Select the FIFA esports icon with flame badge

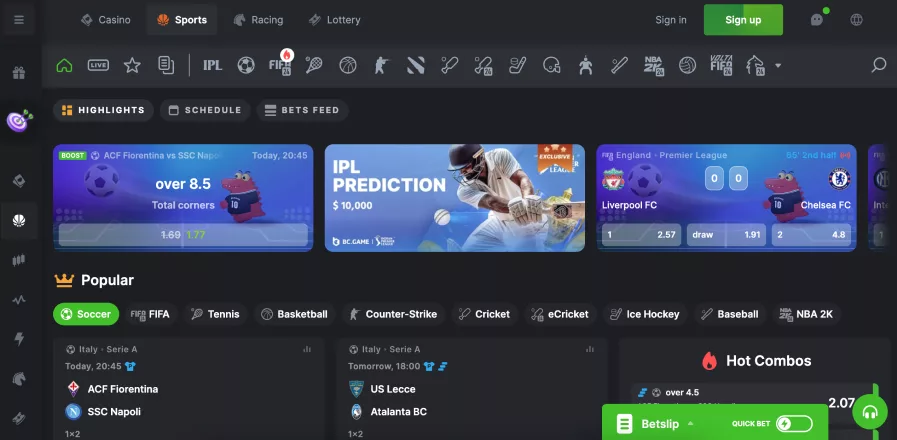click(280, 64)
